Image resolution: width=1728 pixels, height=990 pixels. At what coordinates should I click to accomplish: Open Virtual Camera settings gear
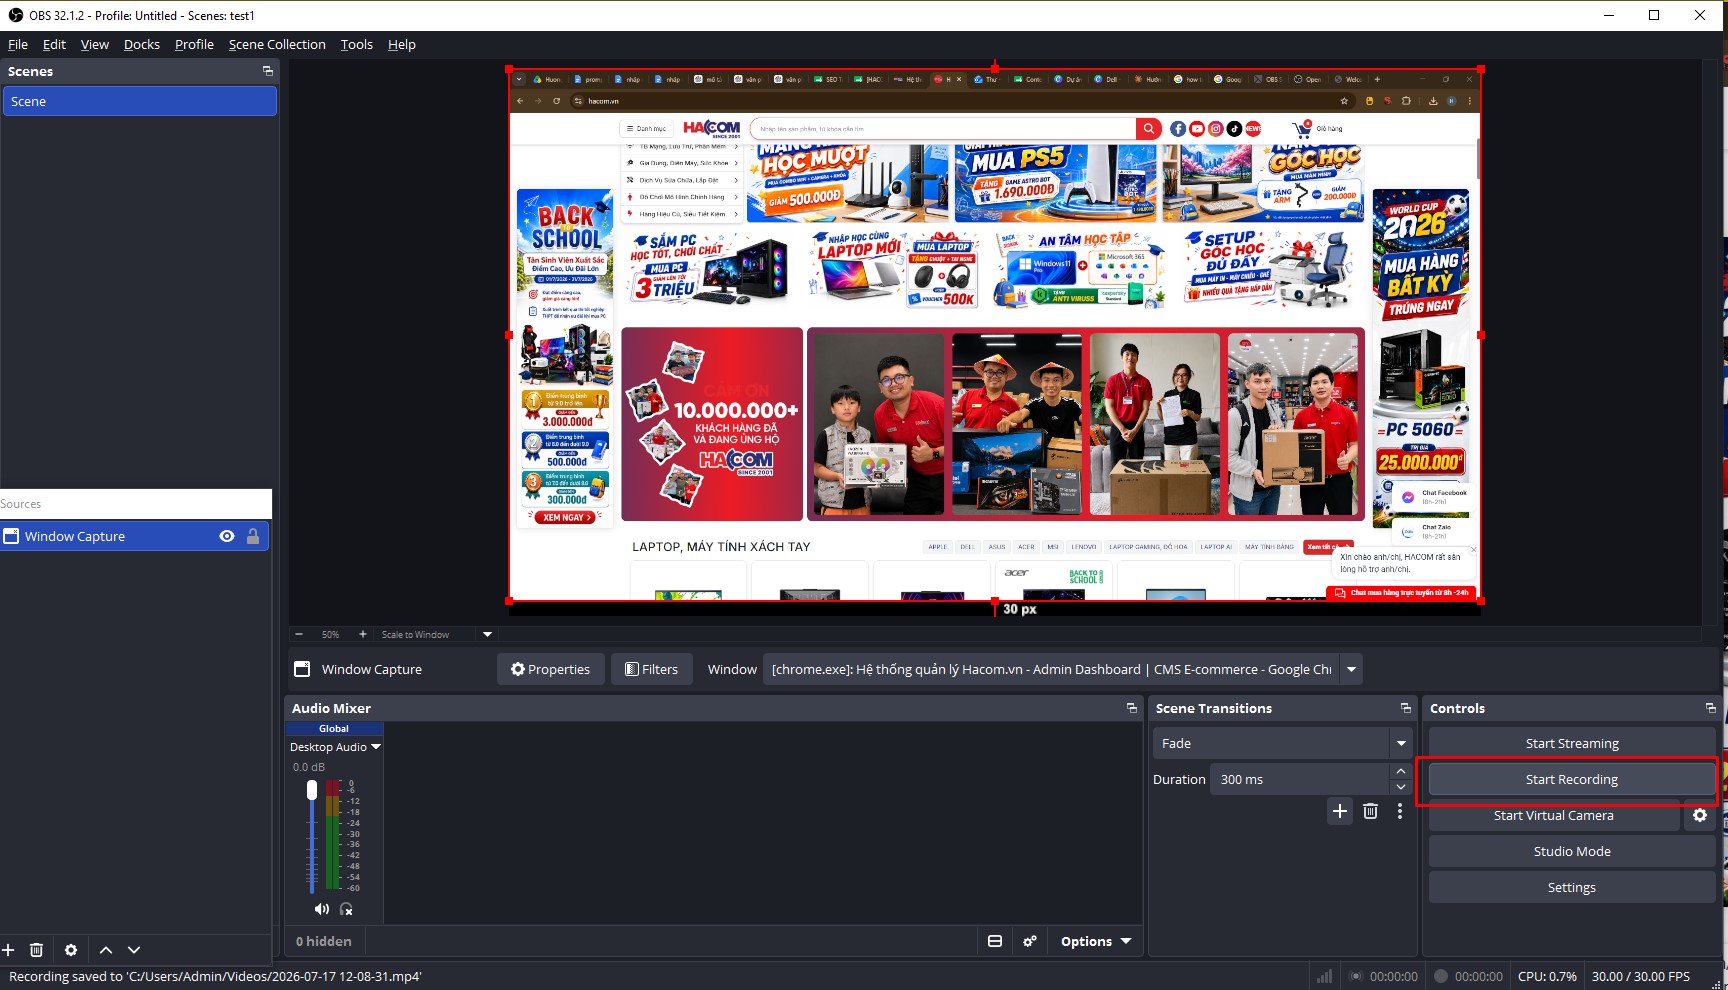pyautogui.click(x=1700, y=815)
